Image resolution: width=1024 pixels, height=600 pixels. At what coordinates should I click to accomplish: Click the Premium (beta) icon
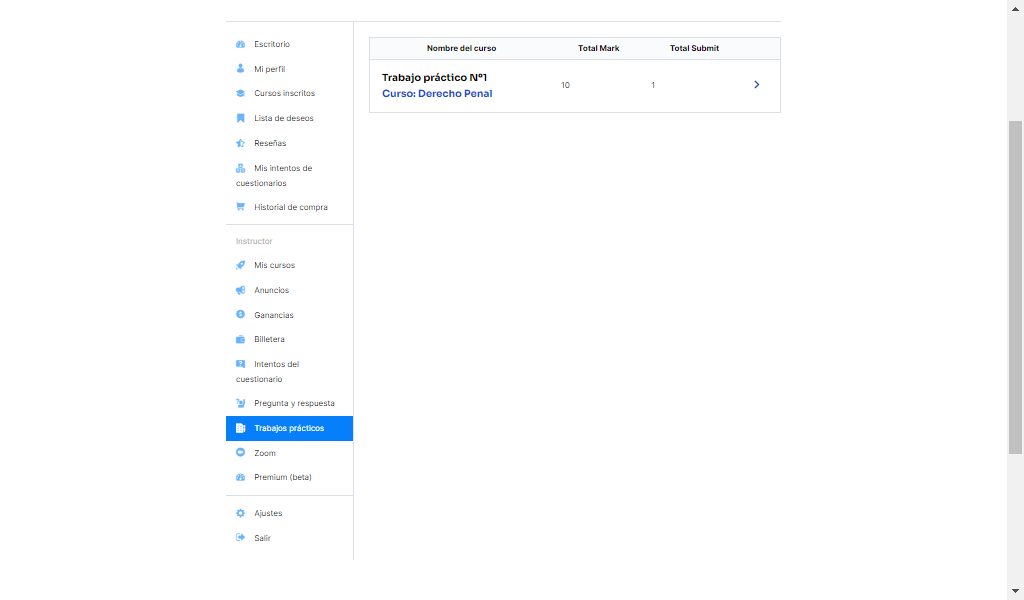(x=240, y=477)
